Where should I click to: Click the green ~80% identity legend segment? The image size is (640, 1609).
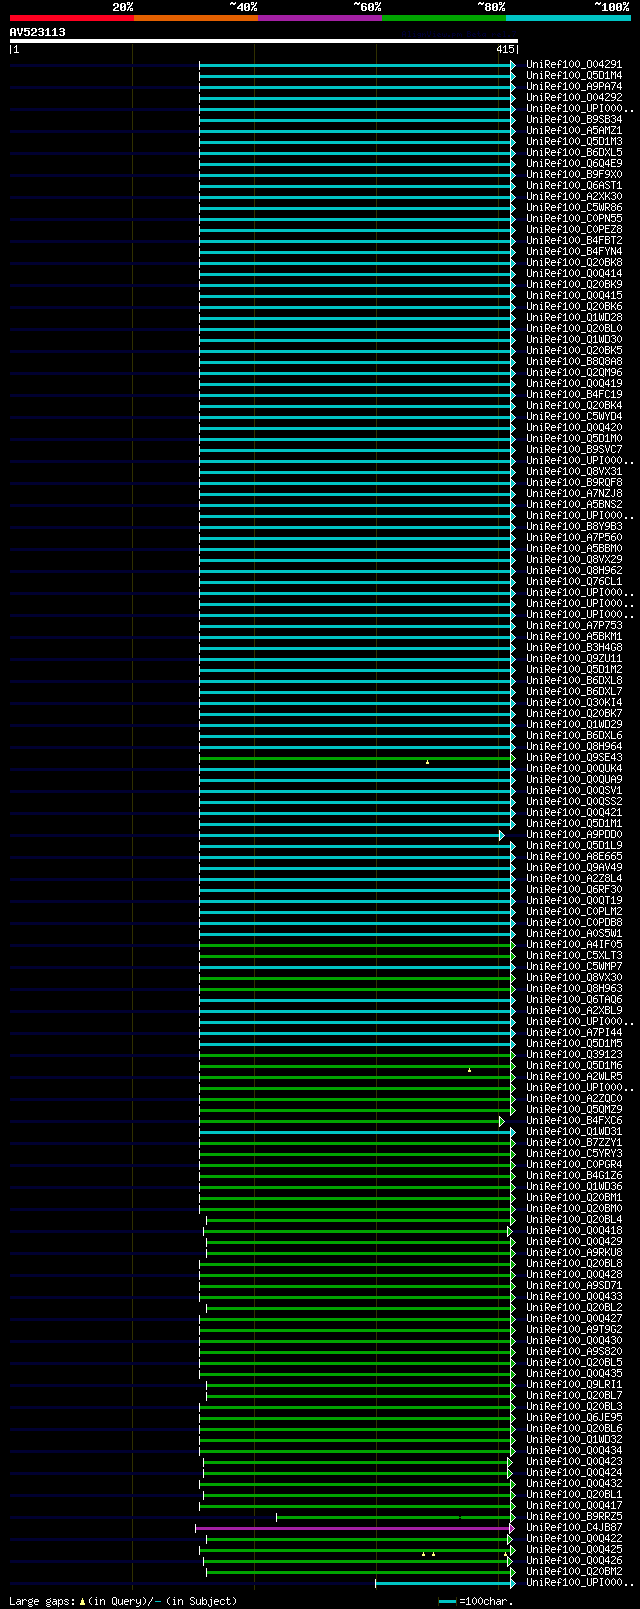pyautogui.click(x=444, y=18)
